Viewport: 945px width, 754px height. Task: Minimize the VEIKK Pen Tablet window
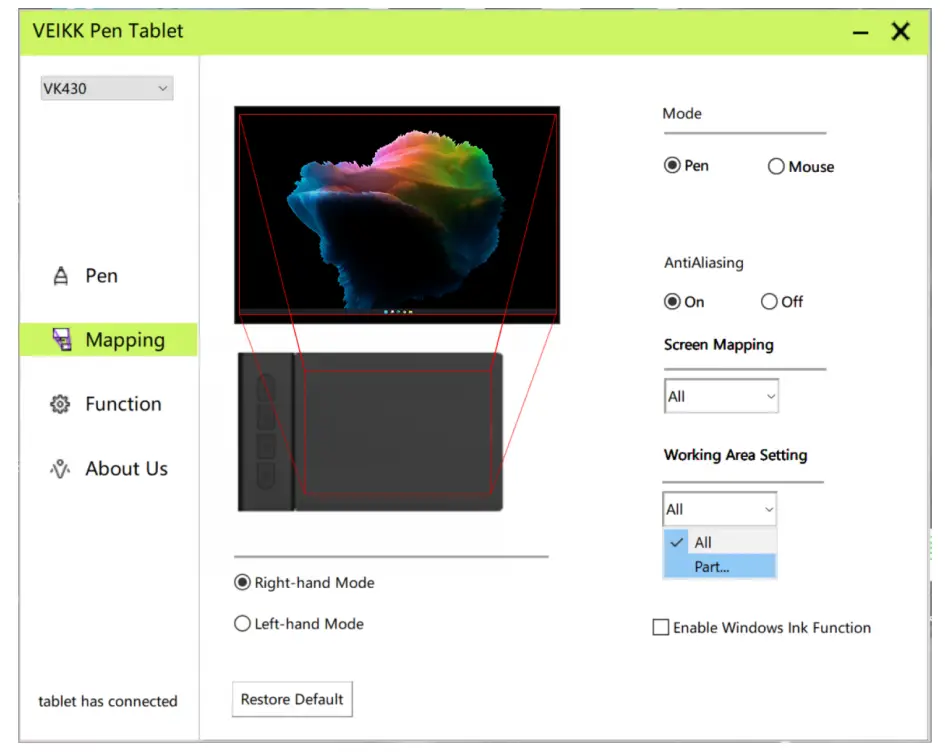coord(861,31)
